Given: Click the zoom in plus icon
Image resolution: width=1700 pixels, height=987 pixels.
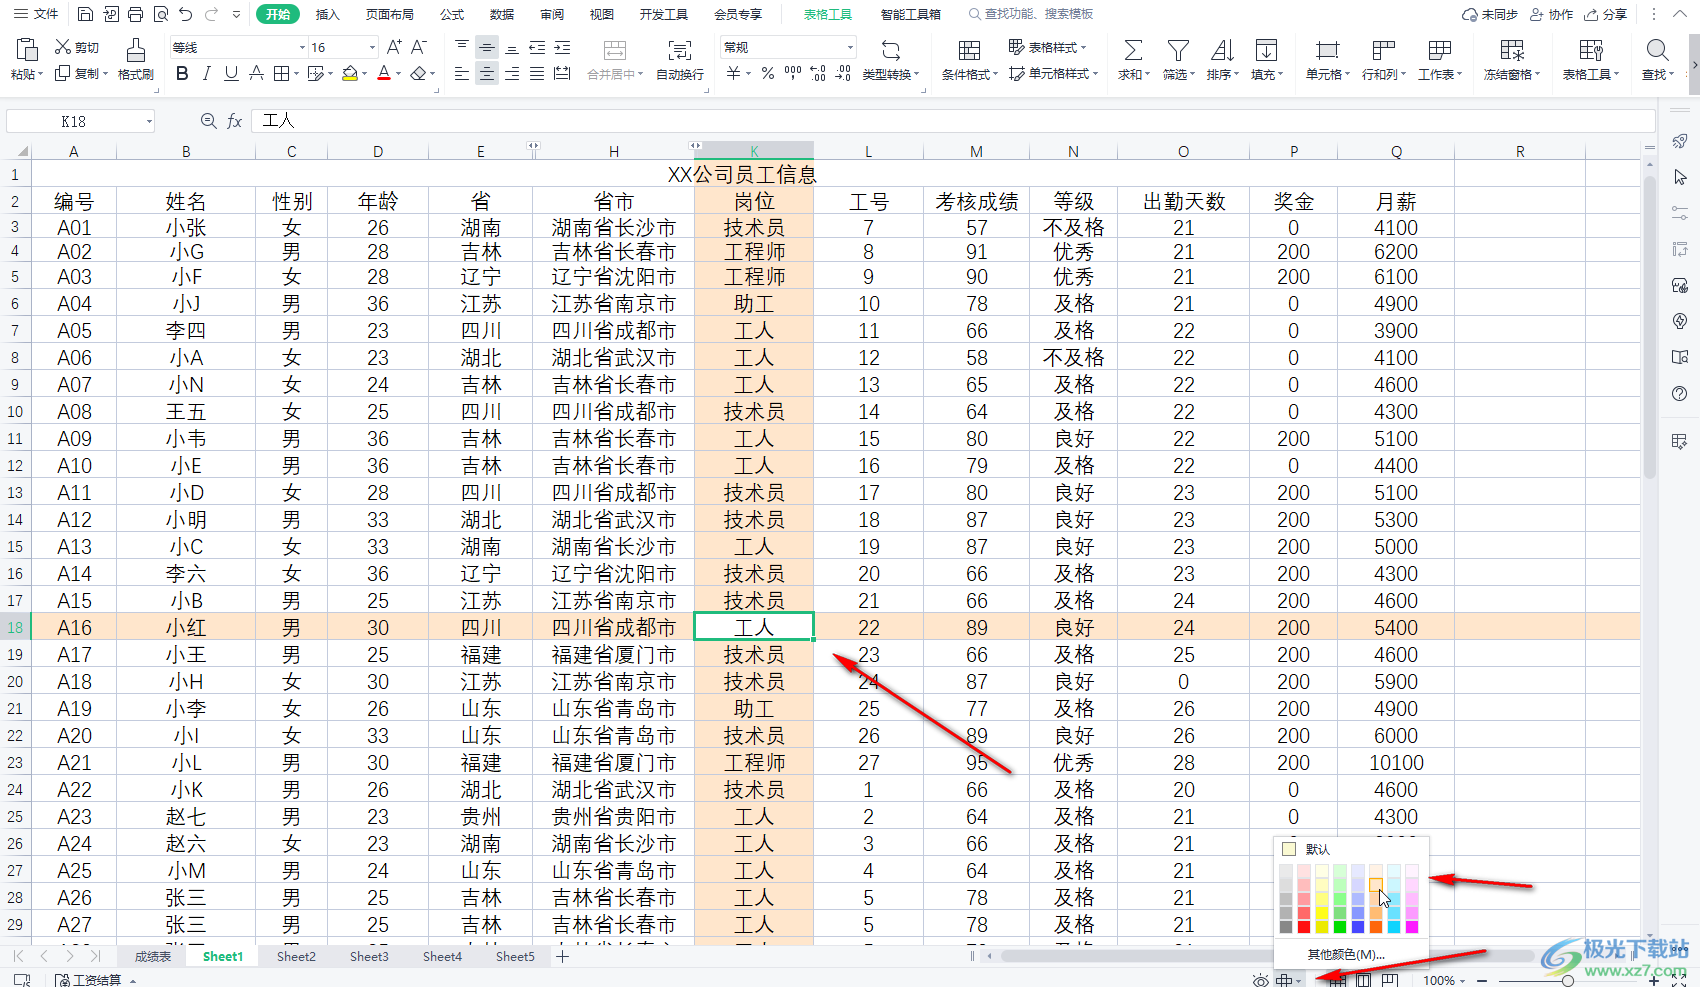Looking at the screenshot, I should 1654,980.
